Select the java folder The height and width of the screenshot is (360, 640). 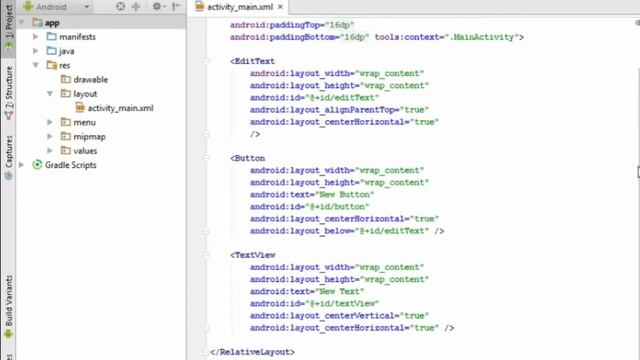pyautogui.click(x=67, y=51)
